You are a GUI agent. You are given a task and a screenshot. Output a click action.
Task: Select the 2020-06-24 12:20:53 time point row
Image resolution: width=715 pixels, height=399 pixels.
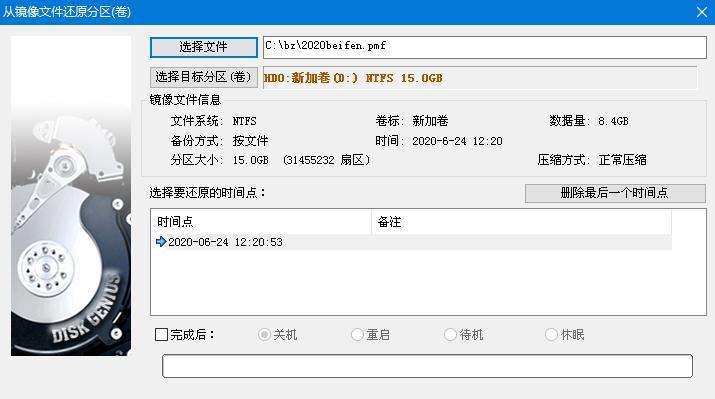pos(411,242)
